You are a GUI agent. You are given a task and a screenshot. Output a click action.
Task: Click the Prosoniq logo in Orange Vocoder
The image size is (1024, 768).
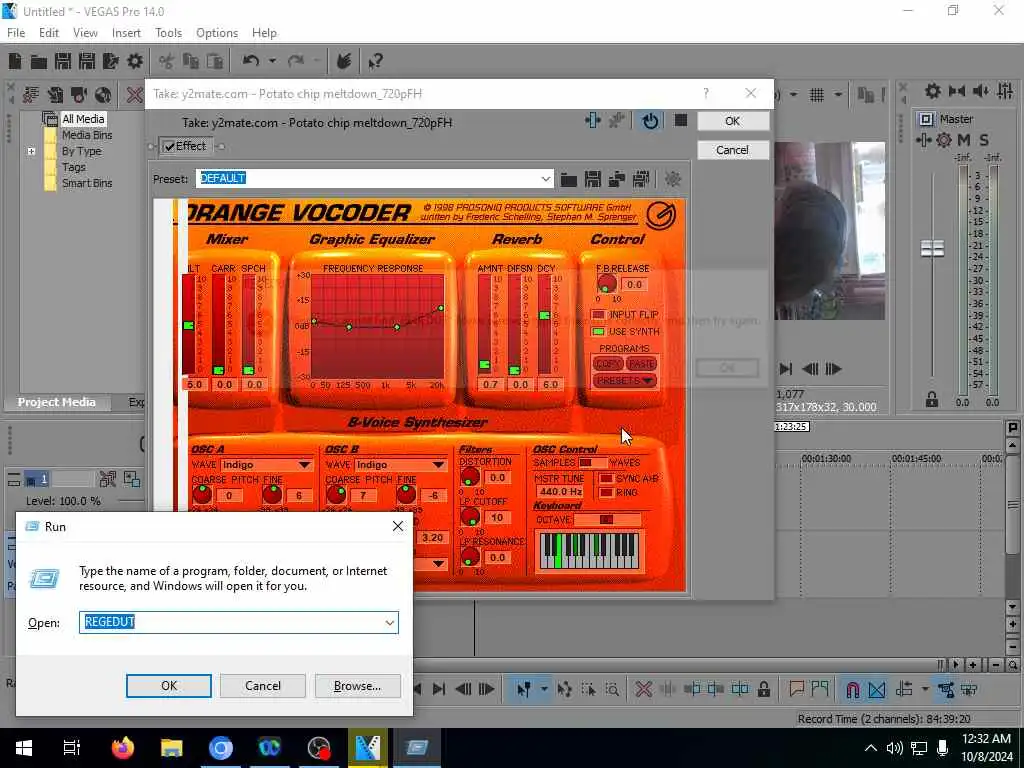pos(661,215)
